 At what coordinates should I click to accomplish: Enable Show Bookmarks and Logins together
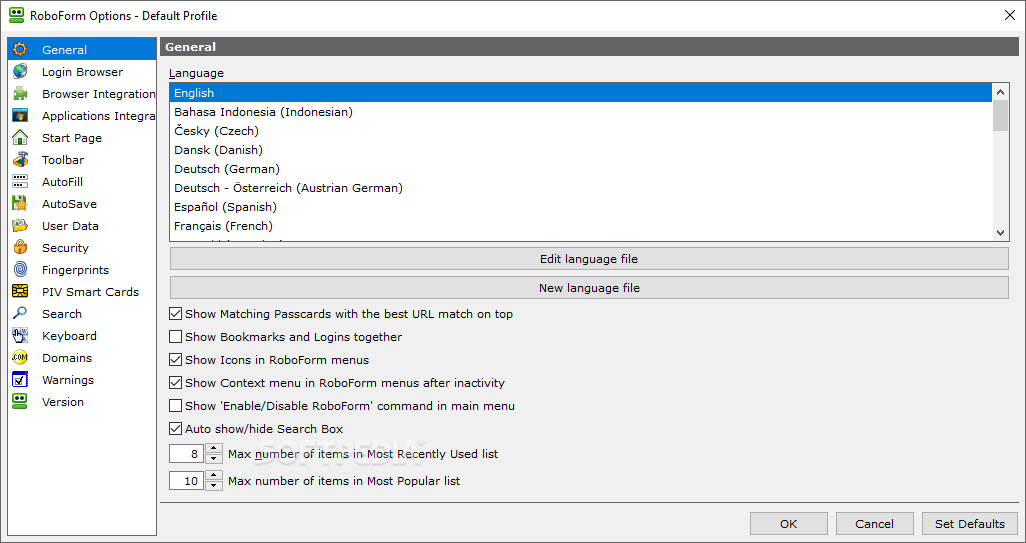pyautogui.click(x=175, y=337)
